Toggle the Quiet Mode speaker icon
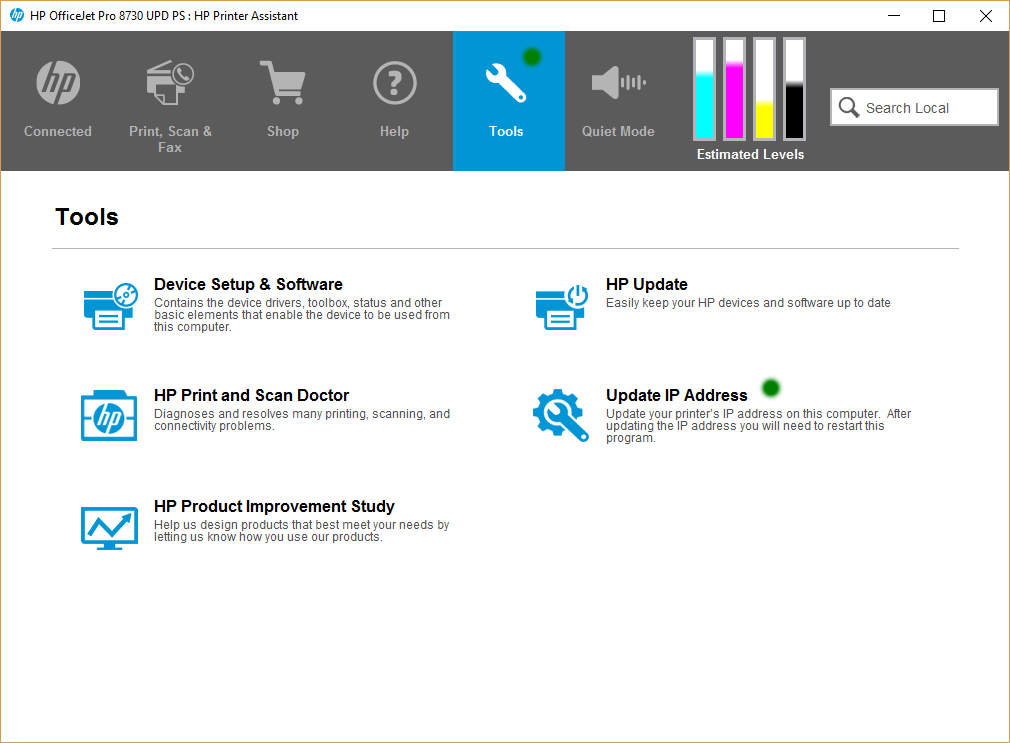Image resolution: width=1010 pixels, height=743 pixels. click(618, 82)
